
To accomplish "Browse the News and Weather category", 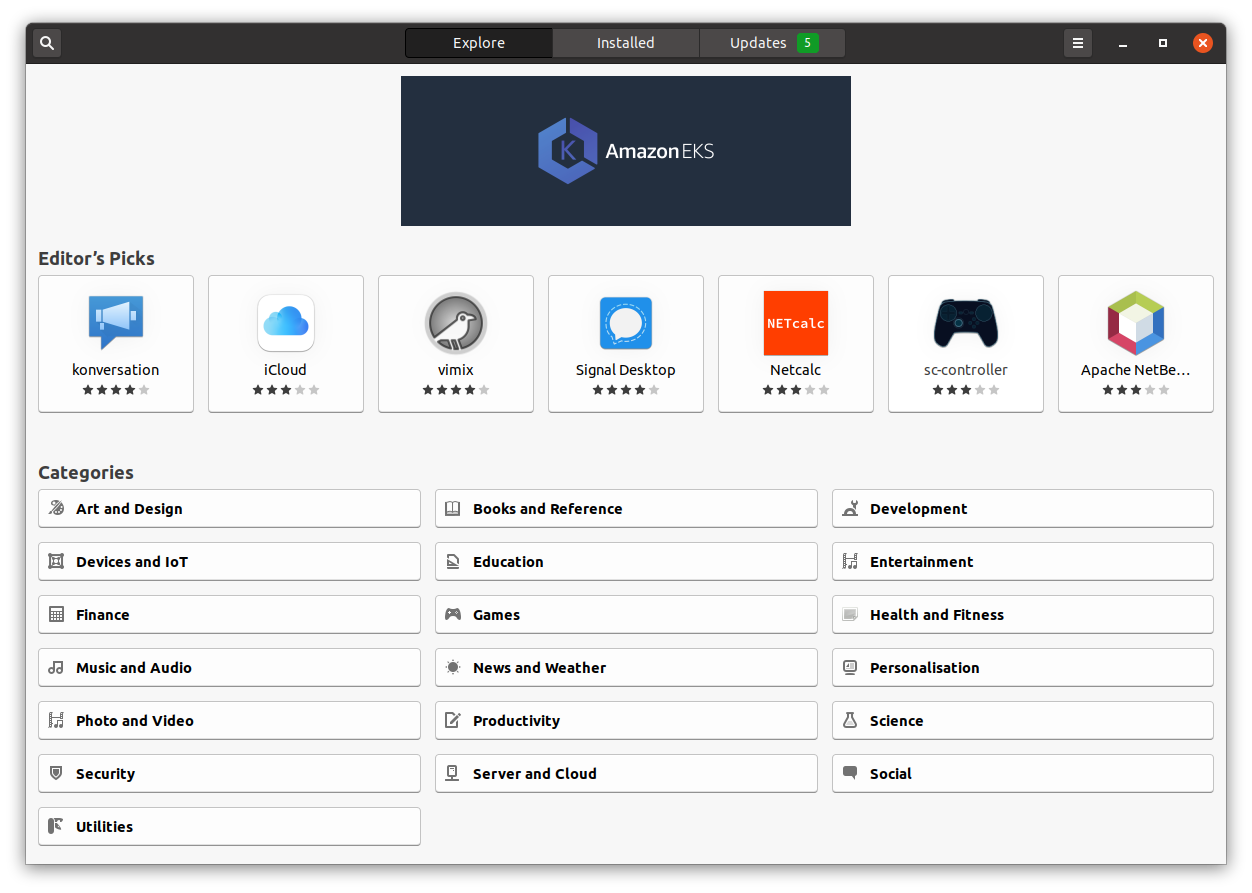I will pyautogui.click(x=626, y=667).
